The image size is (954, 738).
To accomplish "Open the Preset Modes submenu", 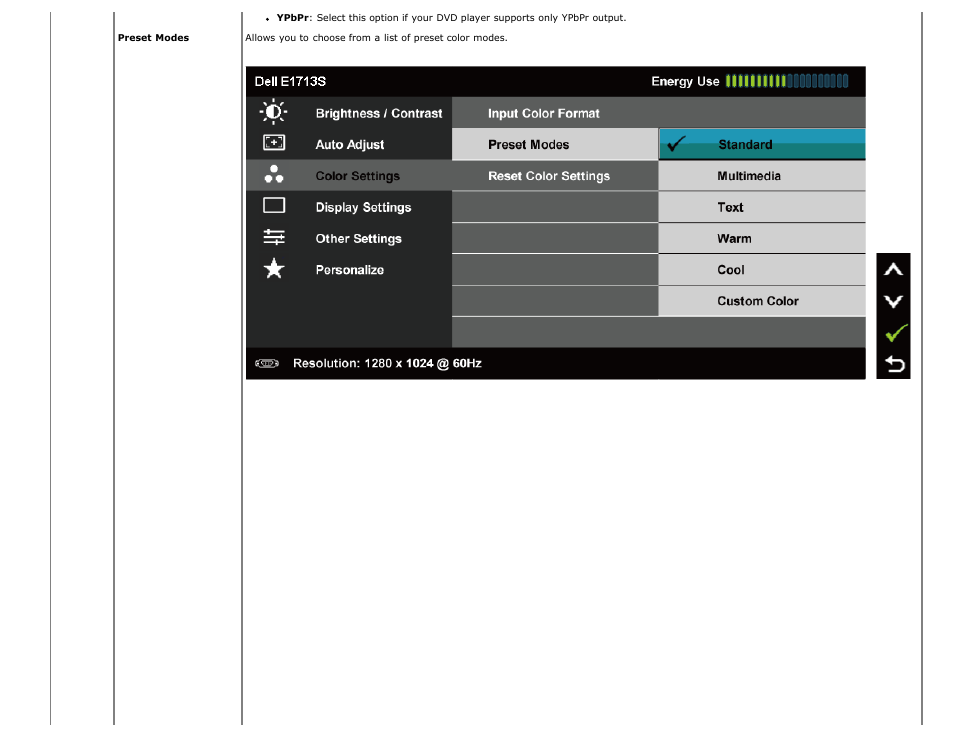I will (x=554, y=144).
